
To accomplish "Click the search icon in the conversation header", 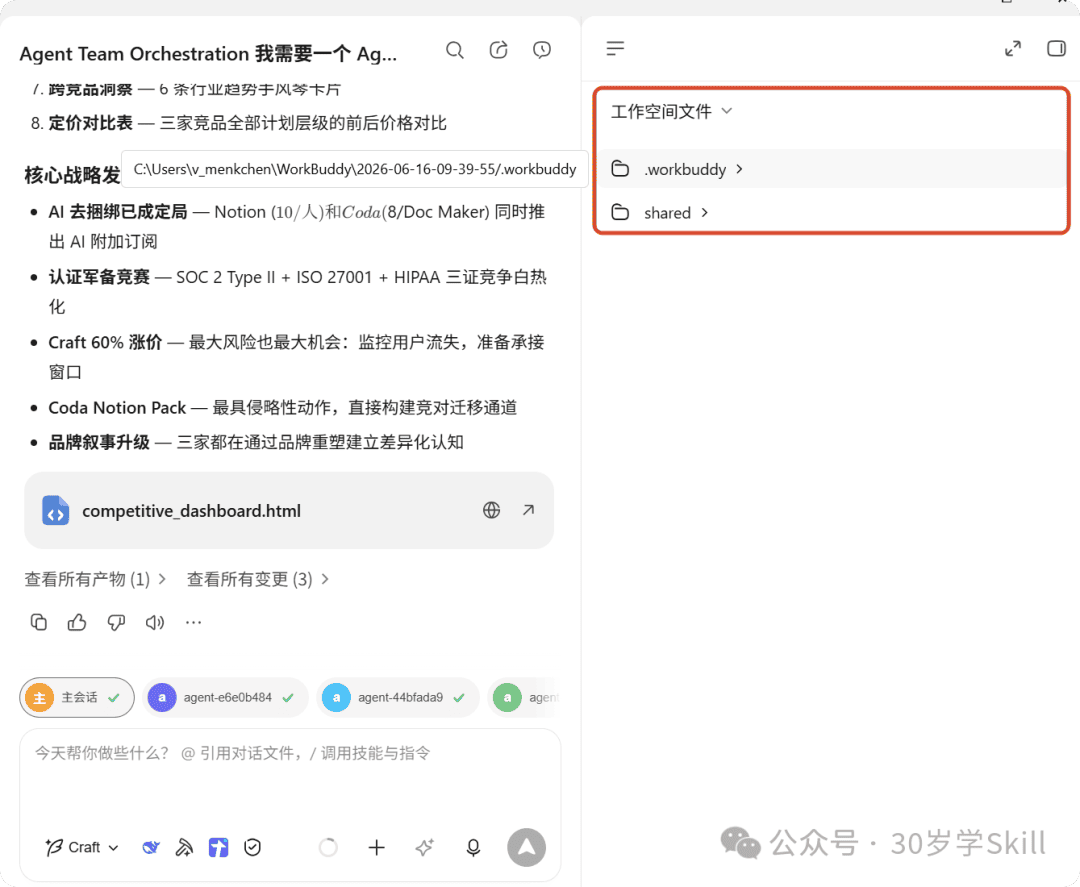I will [455, 50].
